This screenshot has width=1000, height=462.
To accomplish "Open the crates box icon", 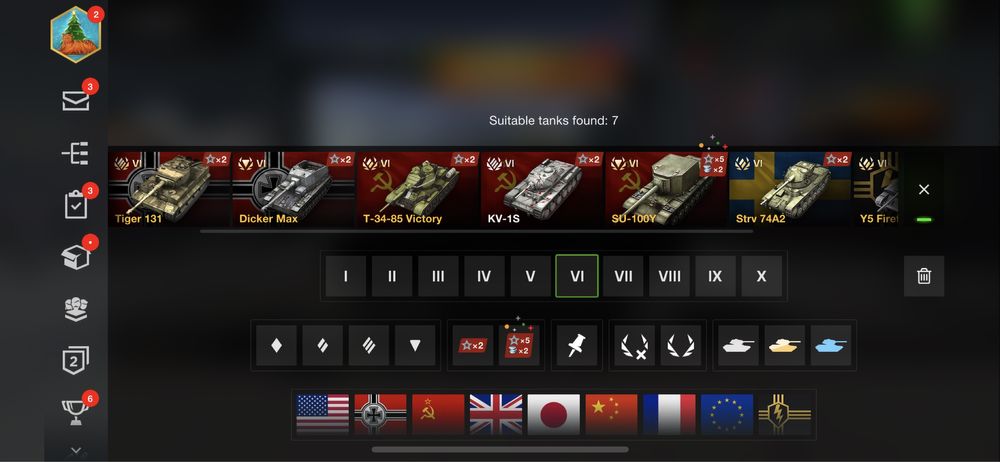I will pos(76,257).
